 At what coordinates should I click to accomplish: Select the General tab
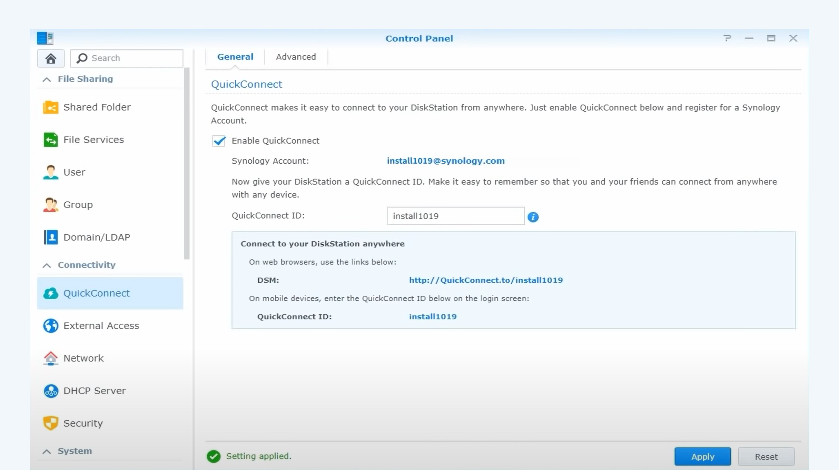[x=235, y=57]
